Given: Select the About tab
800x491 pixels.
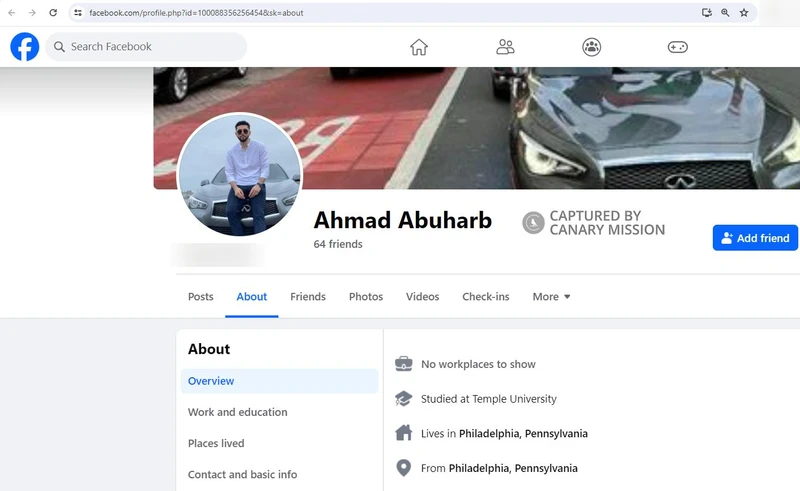Looking at the screenshot, I should pos(252,297).
